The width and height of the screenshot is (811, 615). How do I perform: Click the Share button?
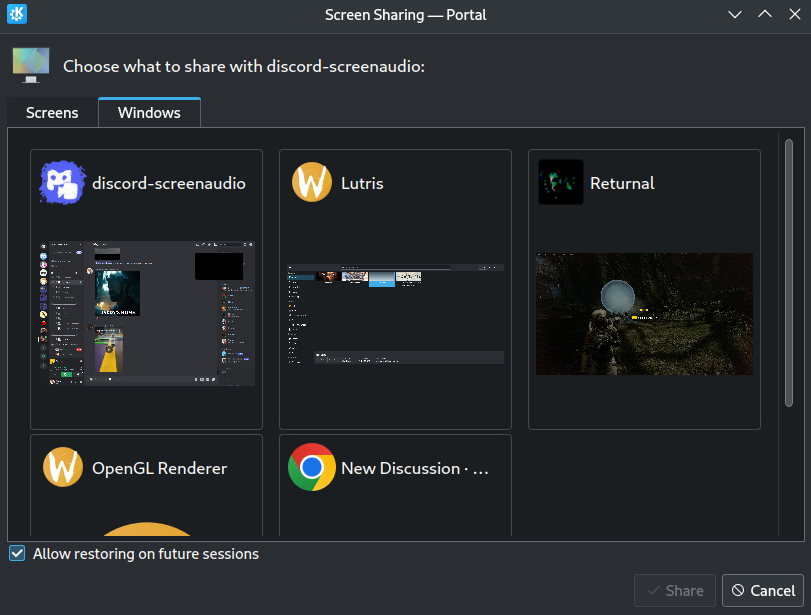(x=675, y=590)
